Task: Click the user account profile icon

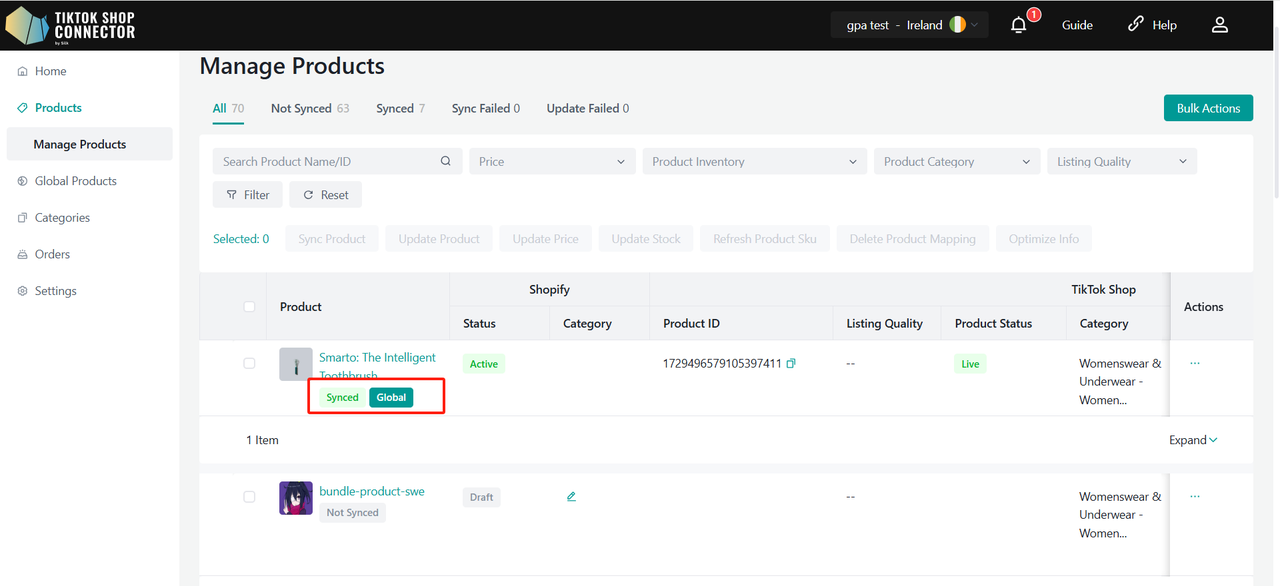Action: coord(1219,25)
